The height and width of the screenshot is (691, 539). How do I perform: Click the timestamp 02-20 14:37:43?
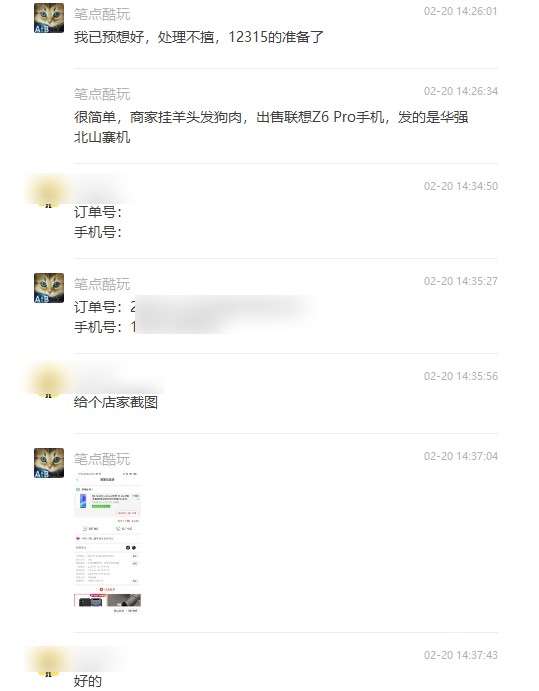click(461, 655)
